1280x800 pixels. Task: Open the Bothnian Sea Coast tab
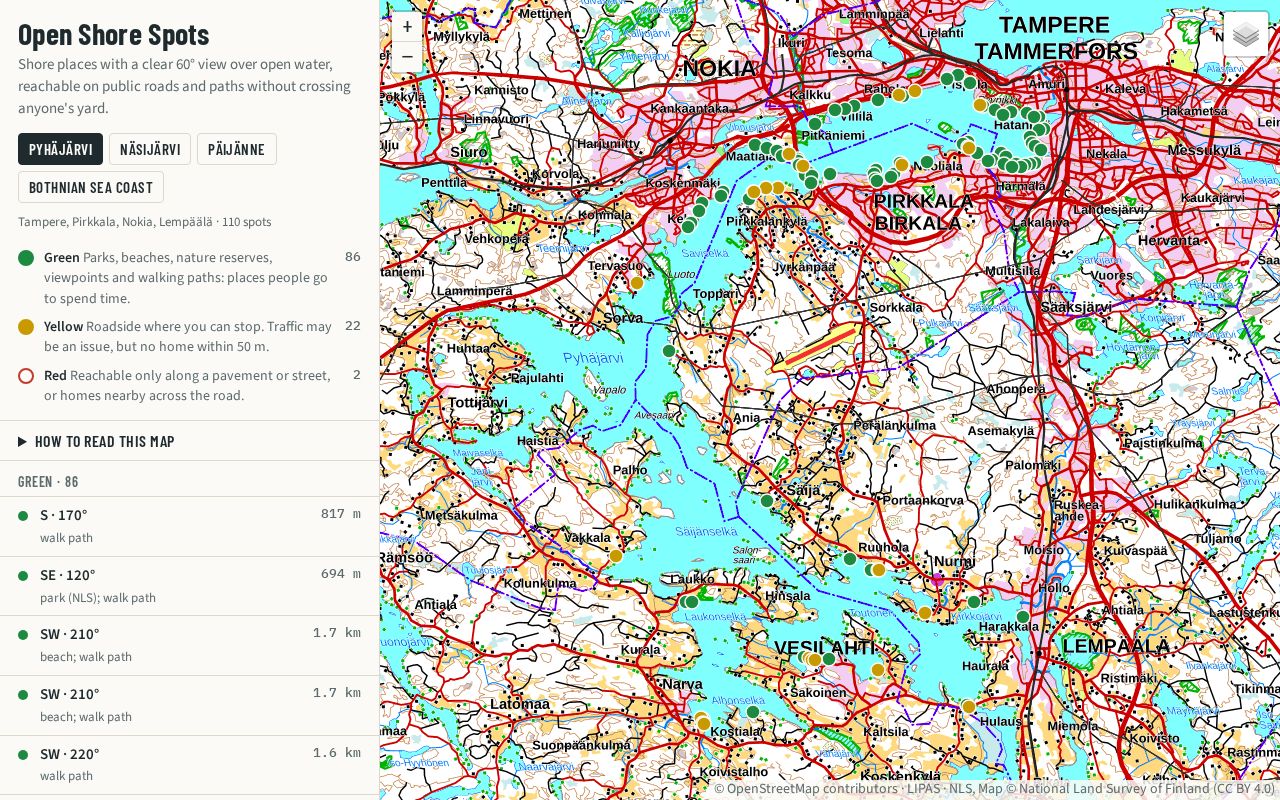pyautogui.click(x=91, y=187)
